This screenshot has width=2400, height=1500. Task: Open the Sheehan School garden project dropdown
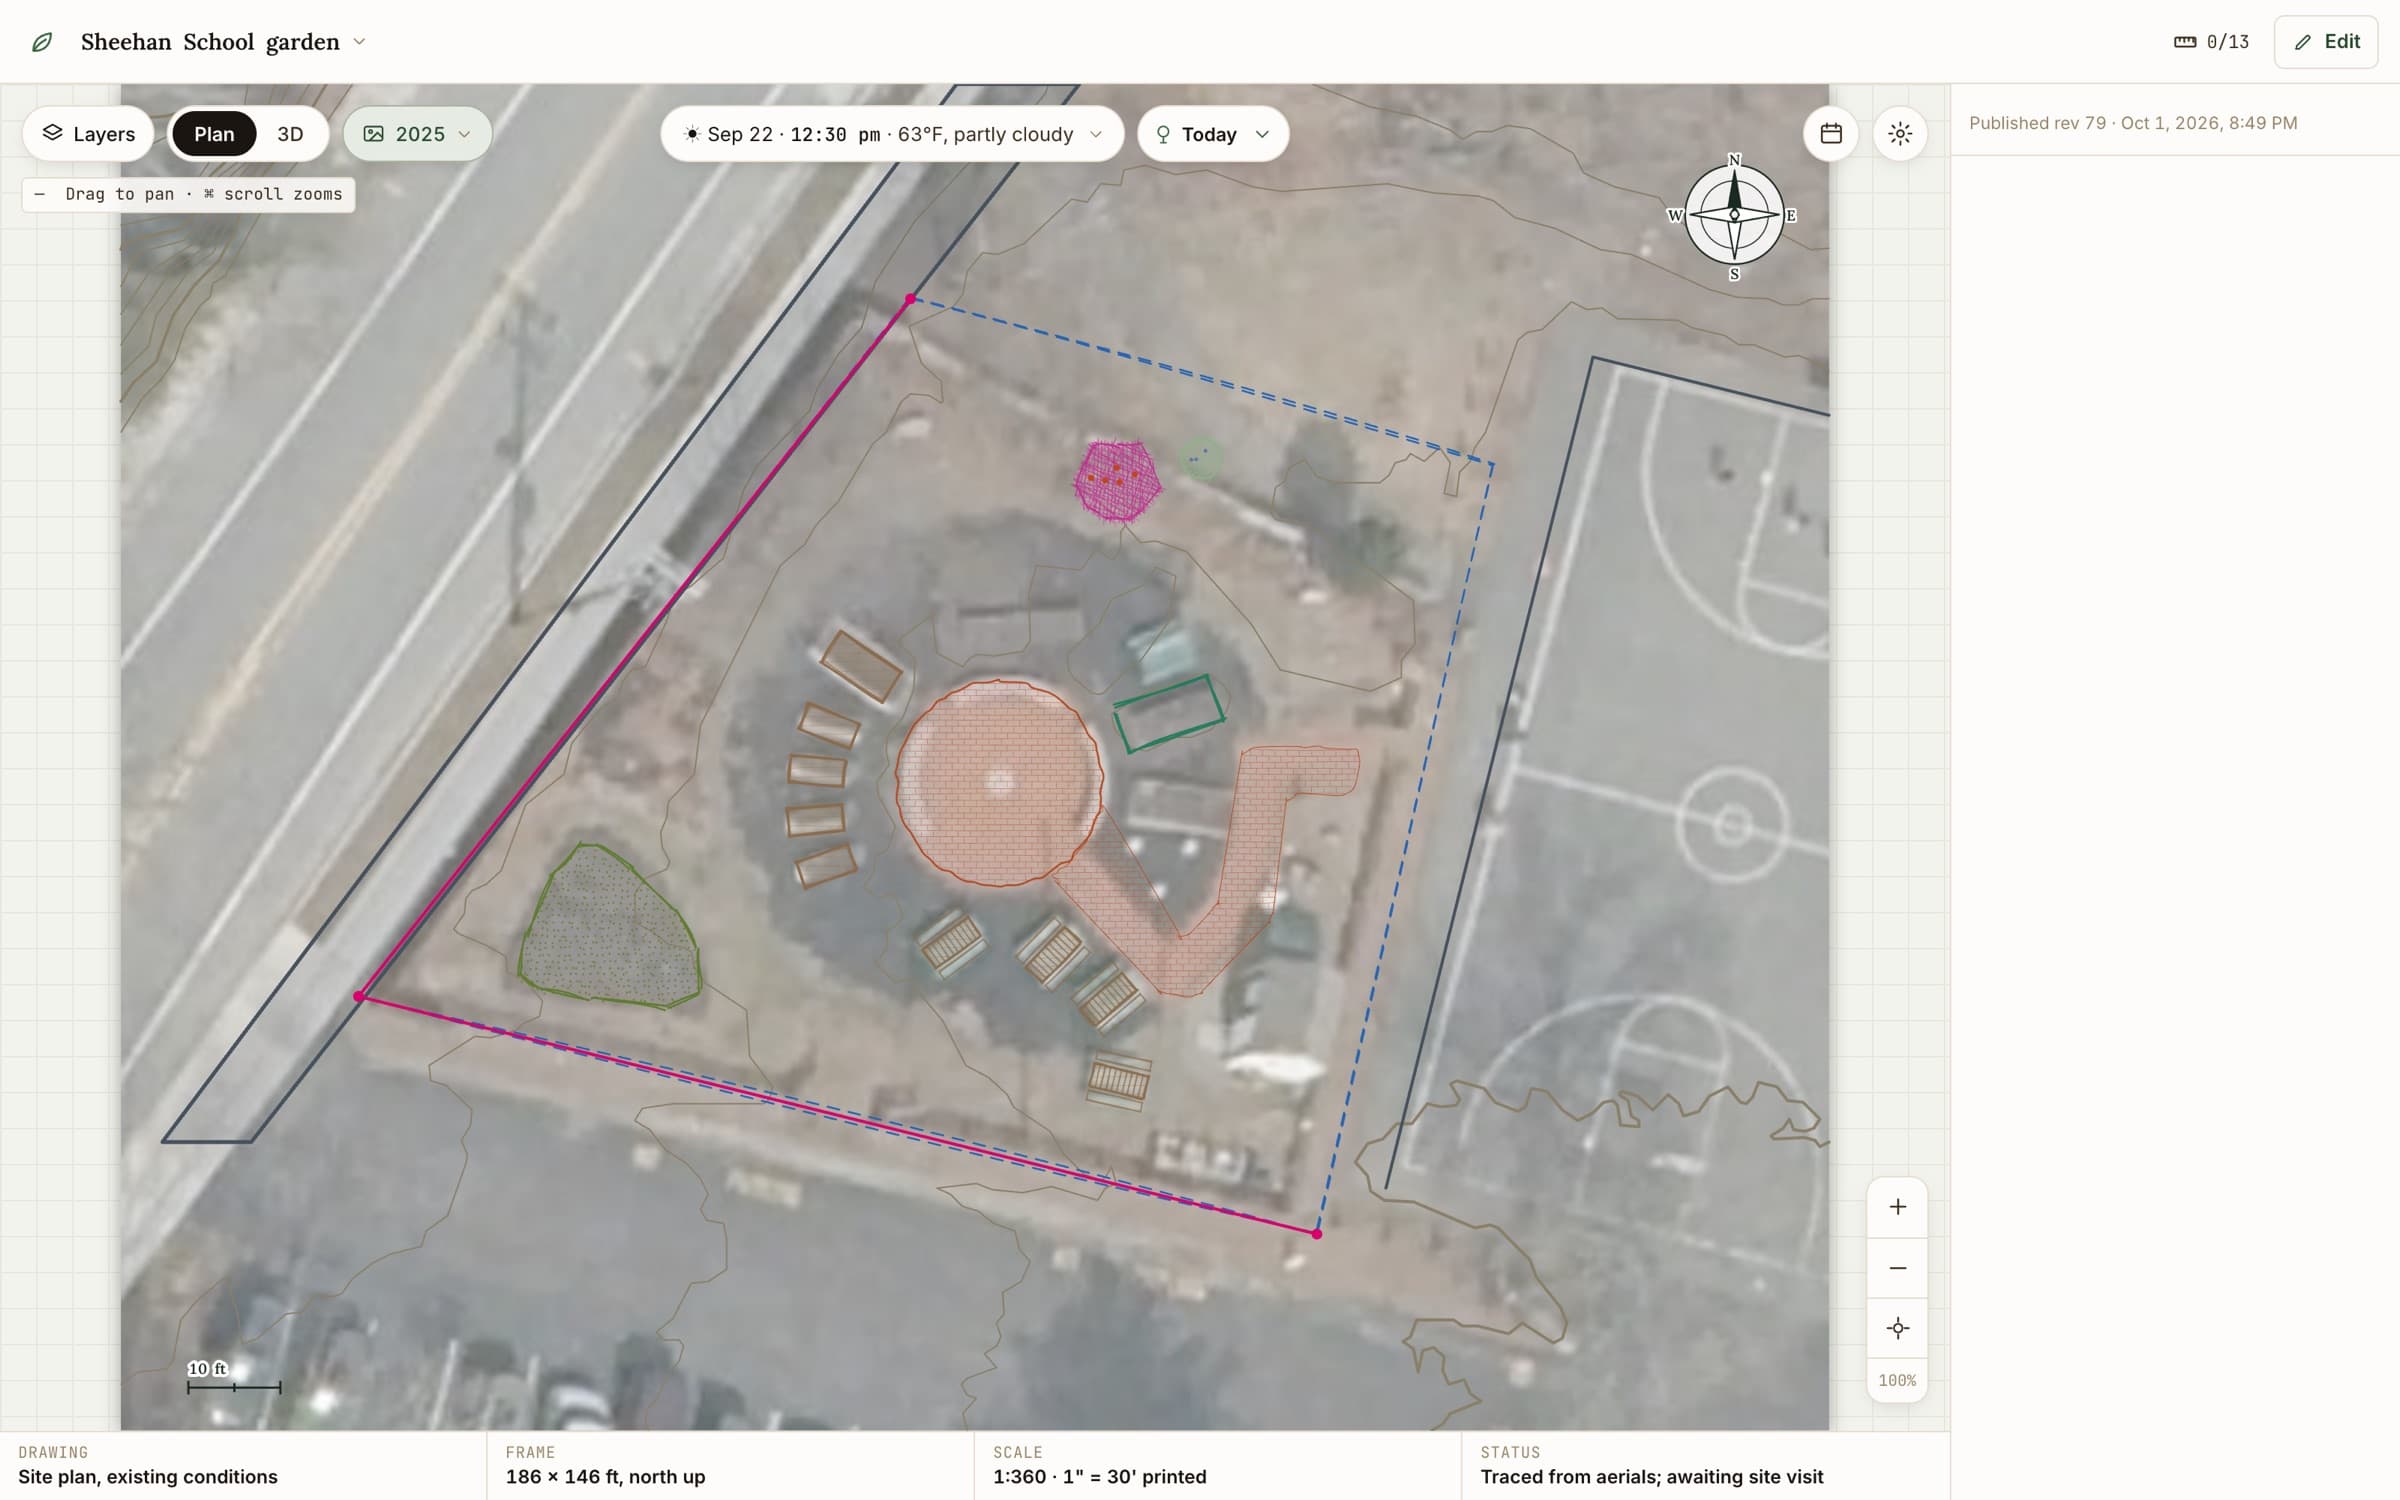[224, 42]
